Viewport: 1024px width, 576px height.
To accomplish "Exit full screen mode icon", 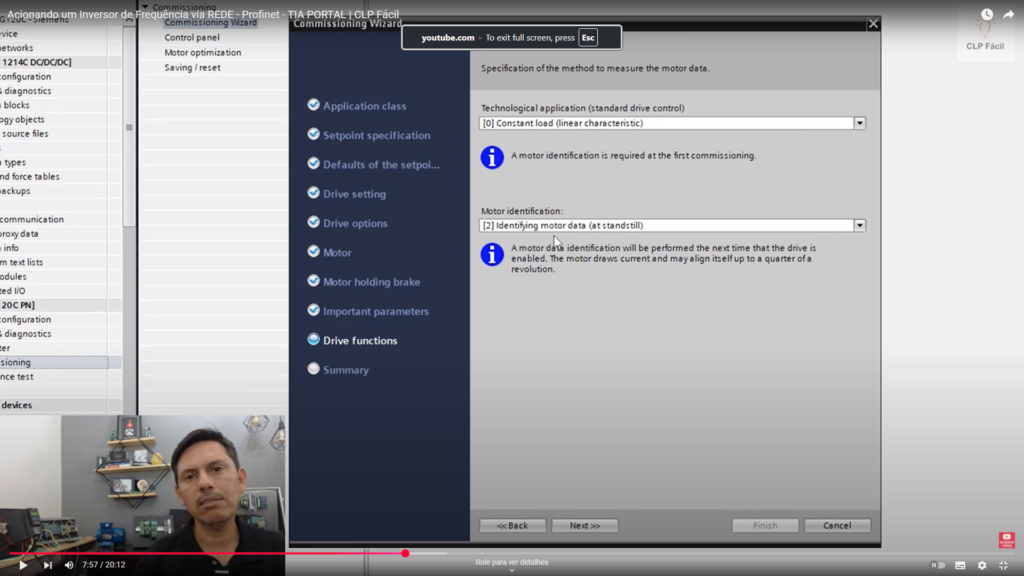I will click(x=1004, y=565).
